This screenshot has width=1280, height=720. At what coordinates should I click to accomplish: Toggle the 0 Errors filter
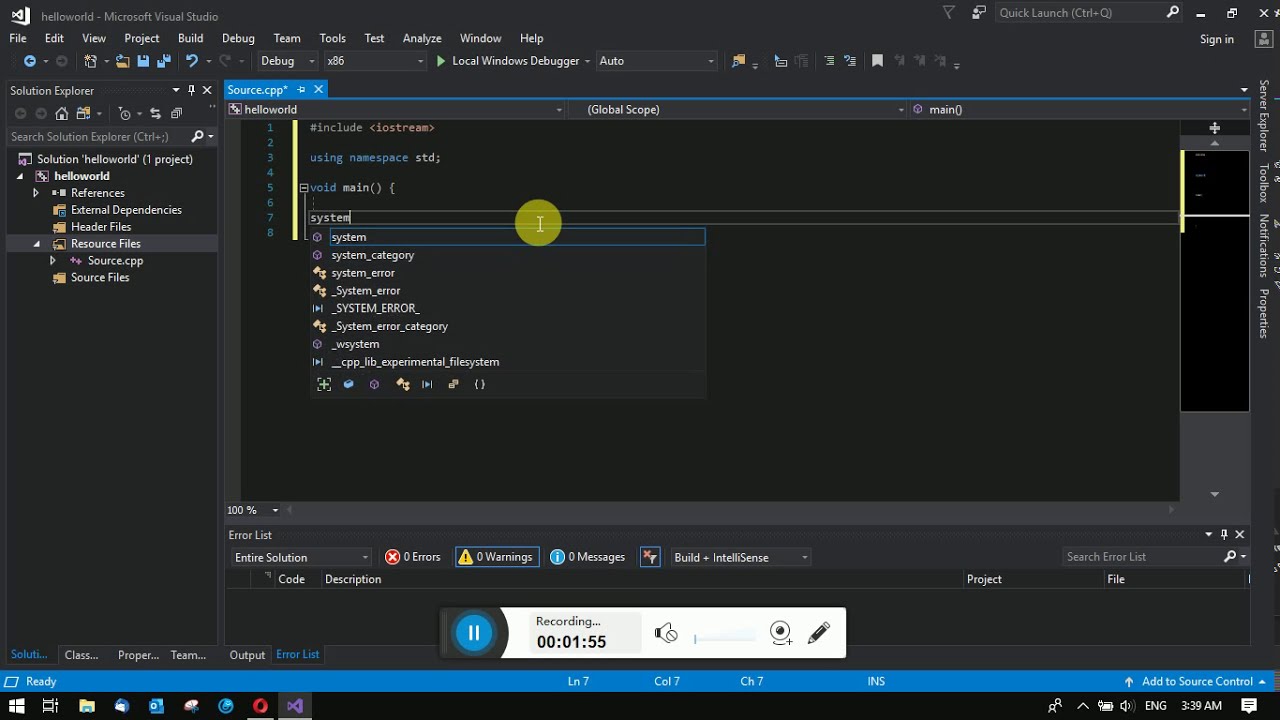click(413, 557)
